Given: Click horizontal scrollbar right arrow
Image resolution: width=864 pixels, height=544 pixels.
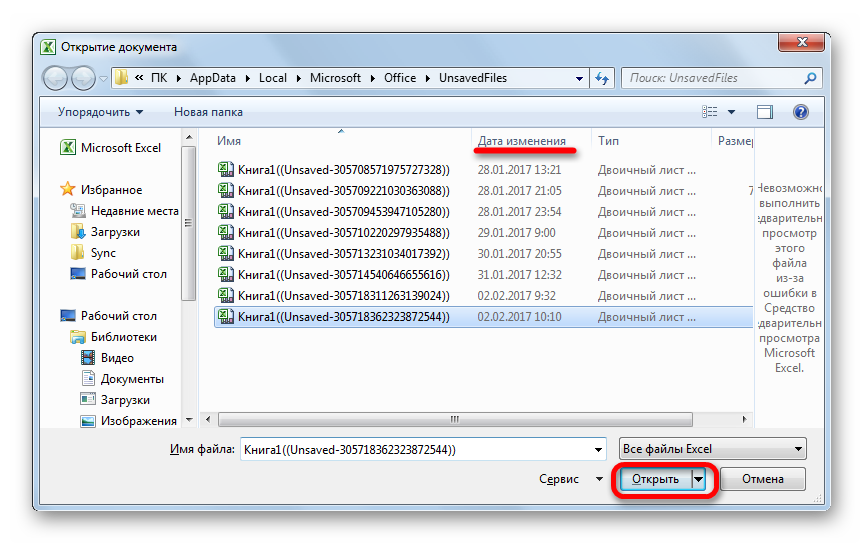Looking at the screenshot, I should pos(744,419).
